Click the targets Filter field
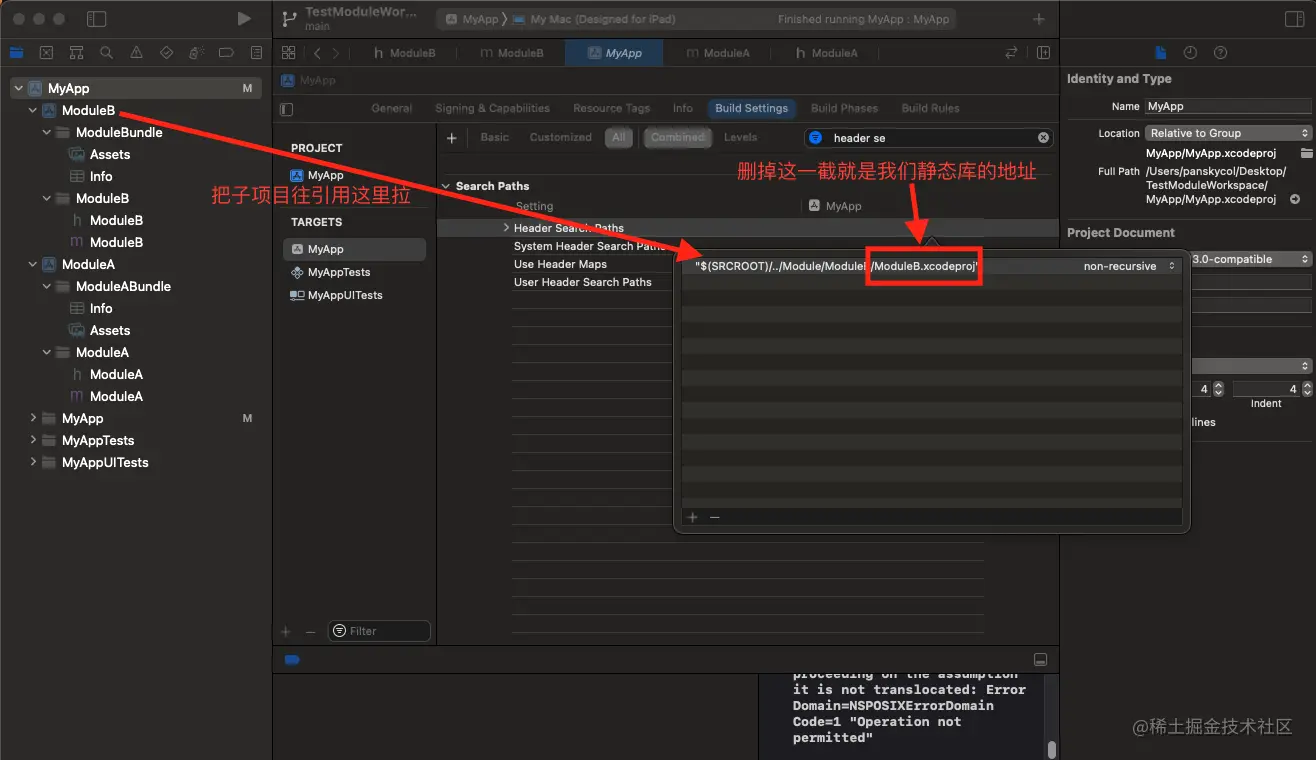The image size is (1316, 760). pos(379,631)
